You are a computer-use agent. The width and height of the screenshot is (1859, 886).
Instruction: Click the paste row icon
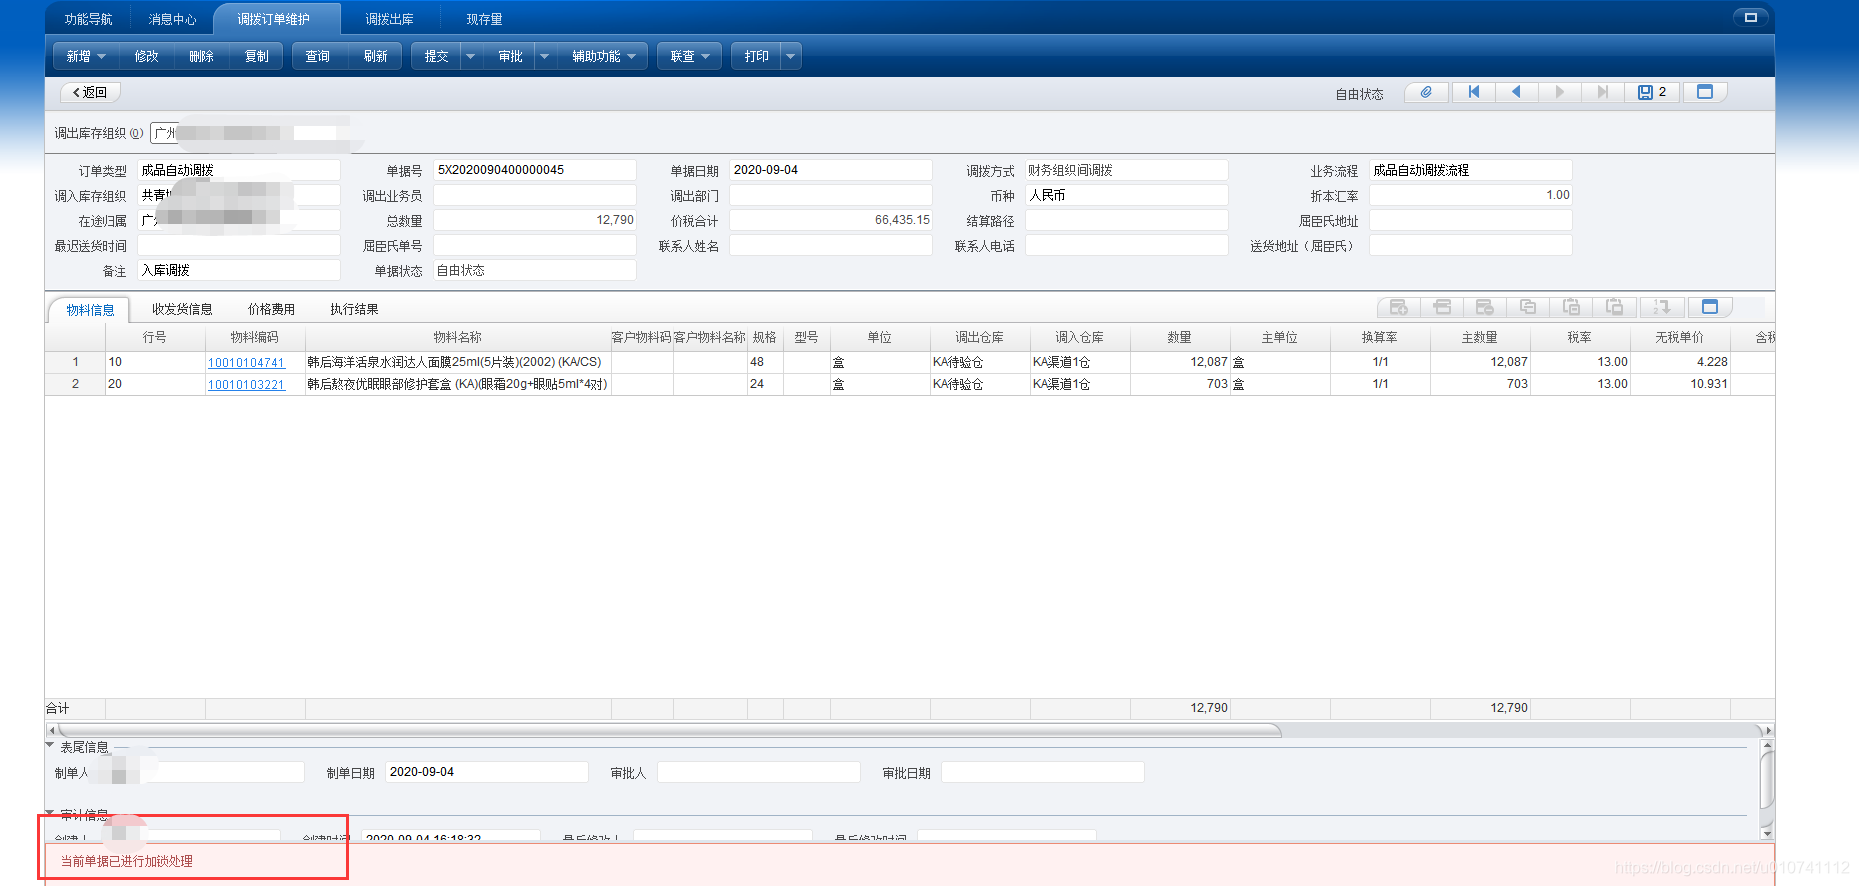pos(1571,307)
